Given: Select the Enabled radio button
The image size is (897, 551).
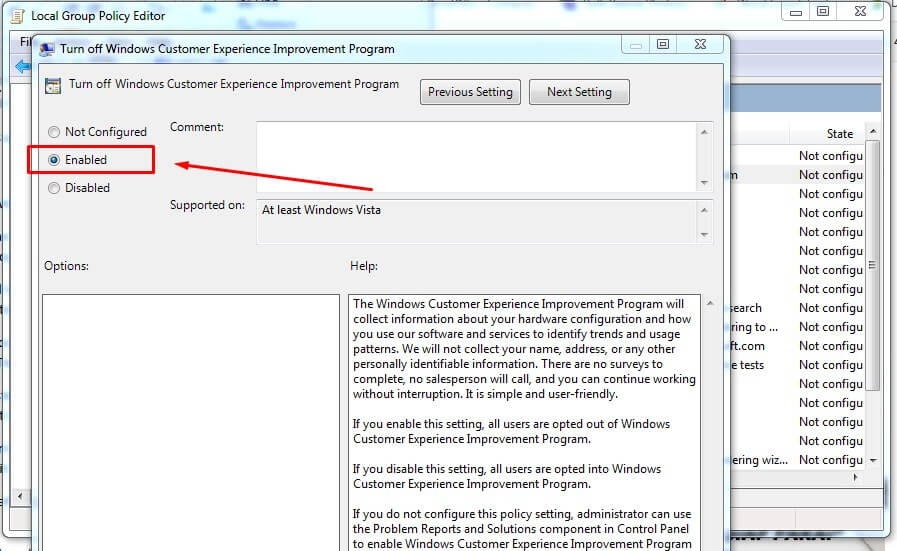Looking at the screenshot, I should [x=54, y=160].
